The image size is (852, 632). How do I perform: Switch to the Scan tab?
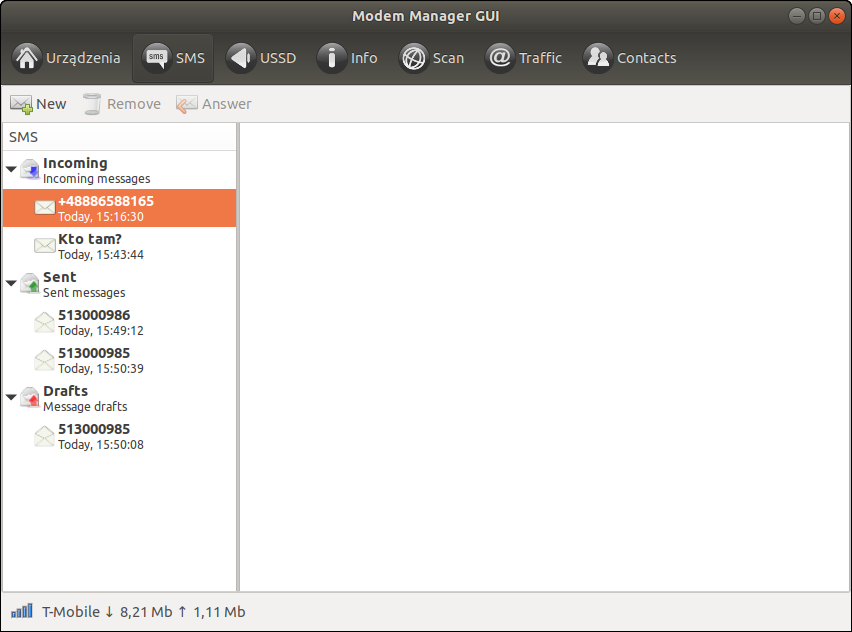(x=432, y=58)
